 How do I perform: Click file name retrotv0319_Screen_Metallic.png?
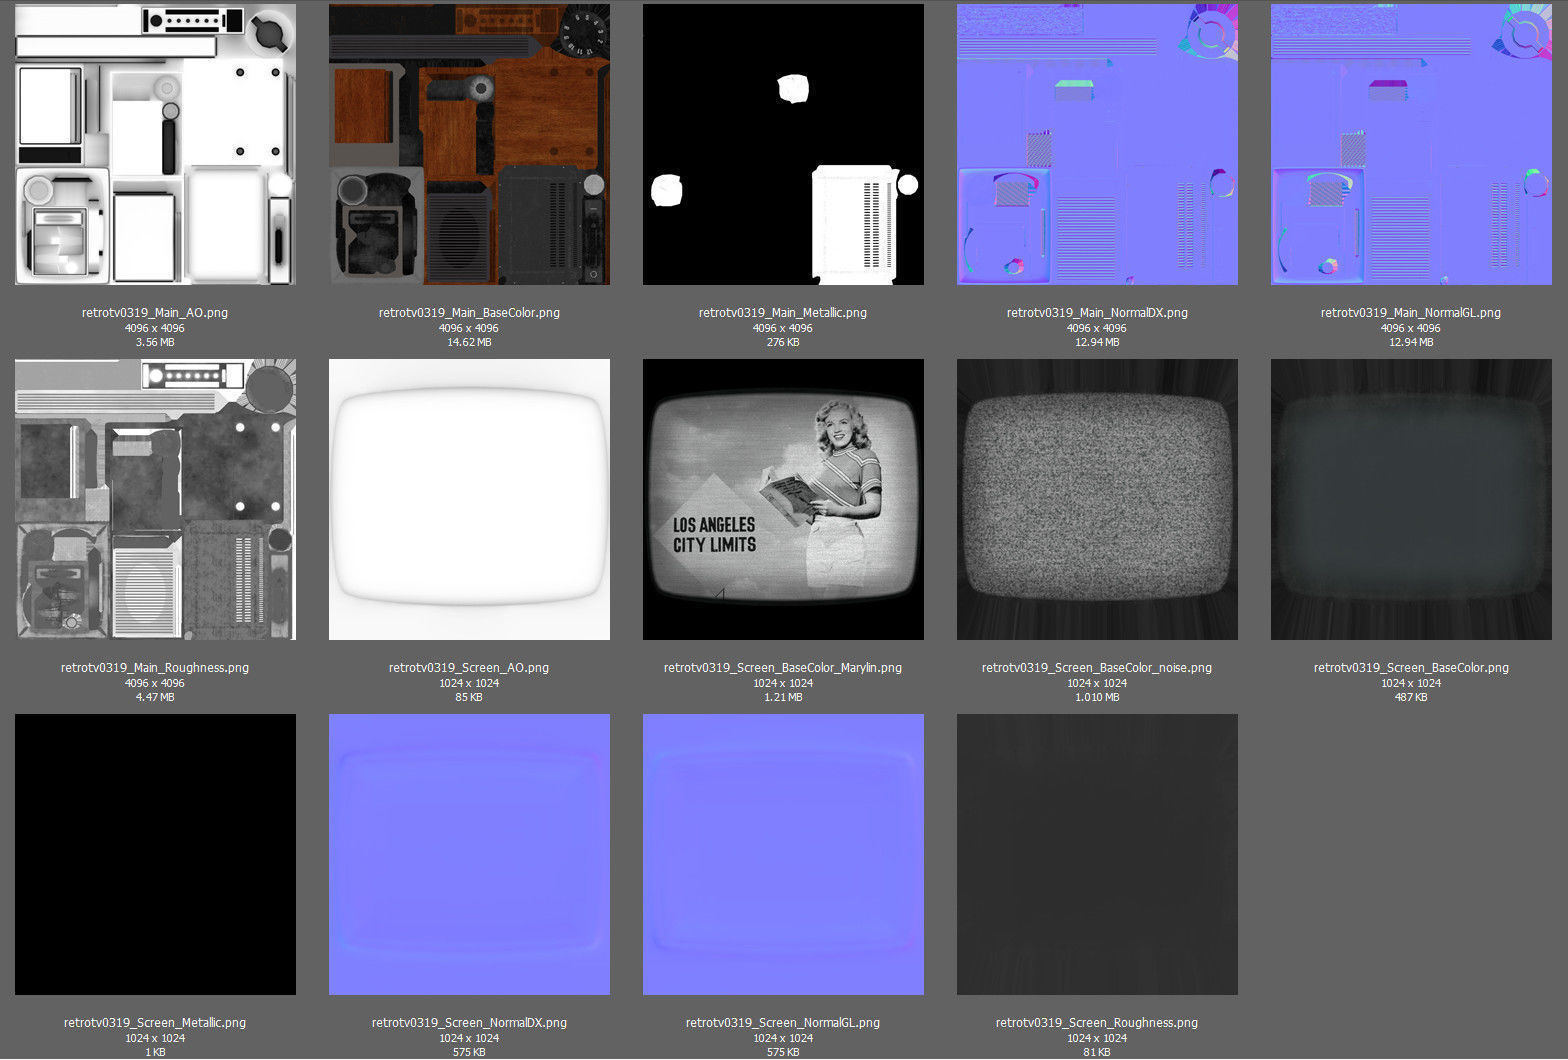point(155,1023)
